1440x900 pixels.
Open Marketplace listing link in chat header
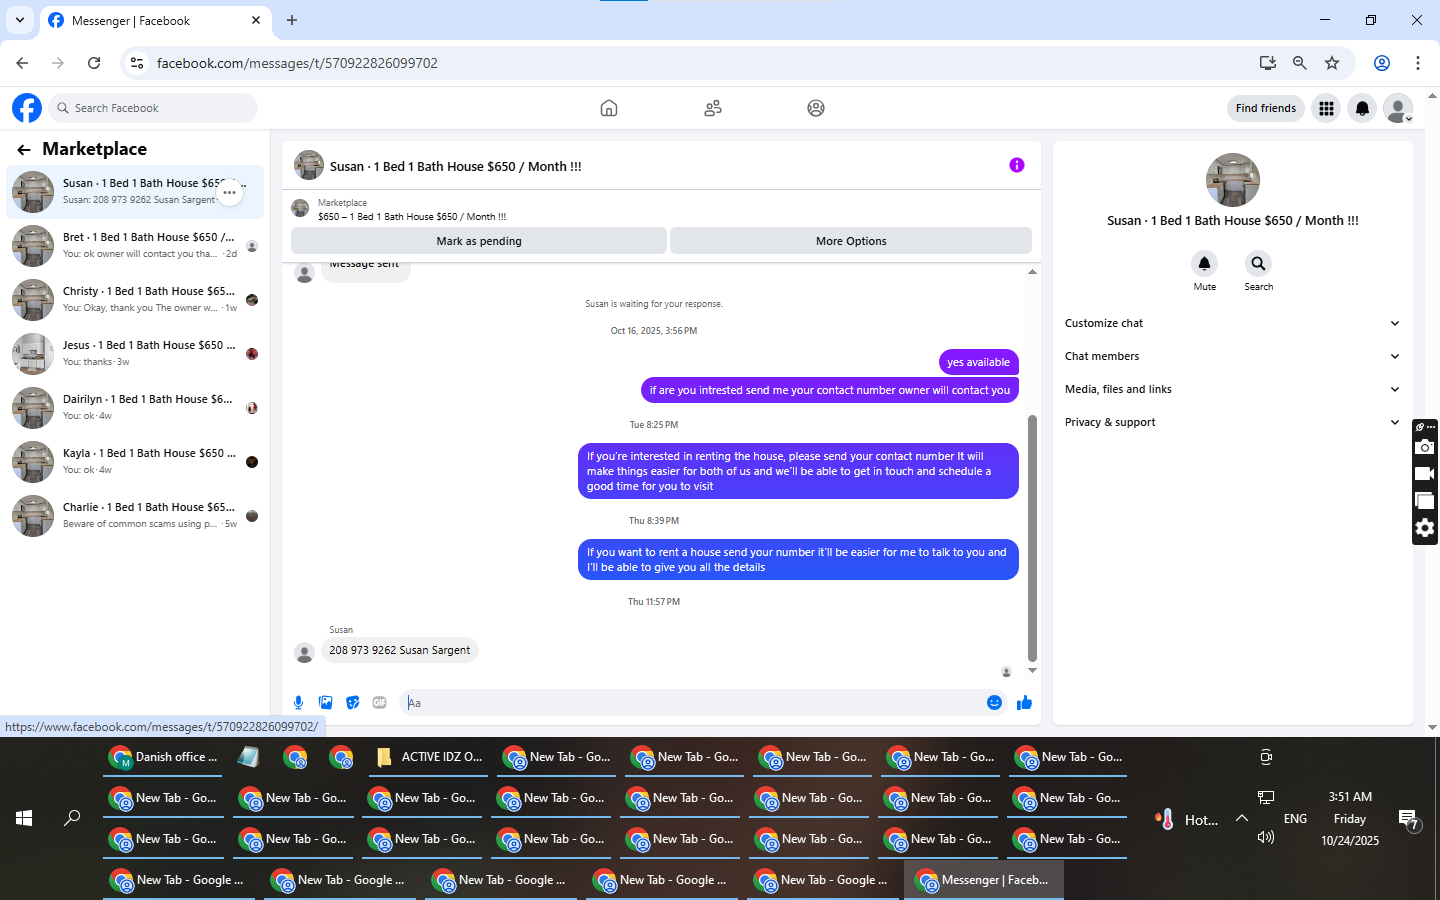coord(412,210)
